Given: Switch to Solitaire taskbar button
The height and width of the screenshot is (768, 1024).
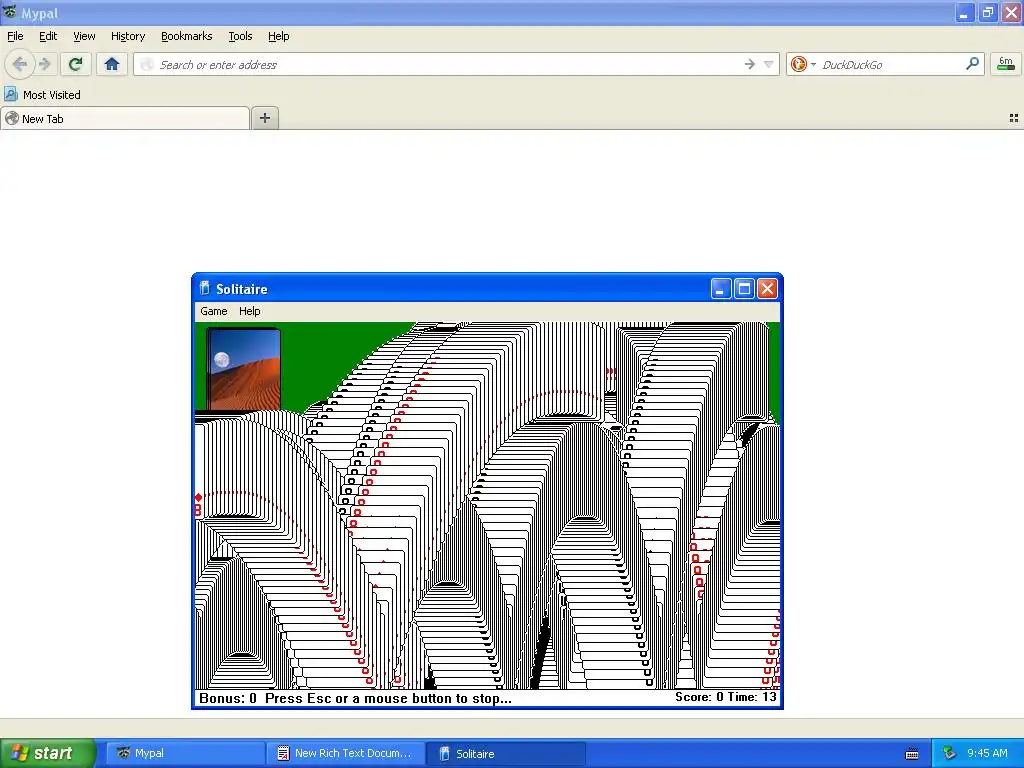Looking at the screenshot, I should point(505,753).
